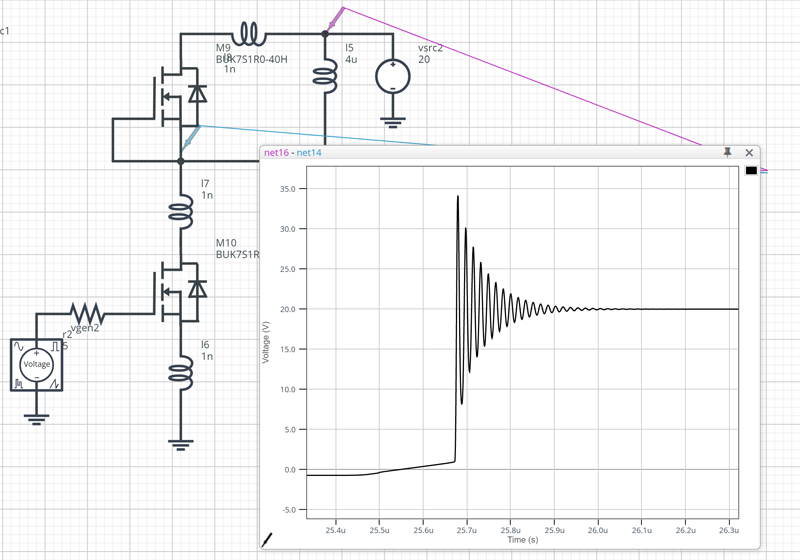The width and height of the screenshot is (800, 560).
Task: Click the wire junction dot below M9
Action: click(x=181, y=161)
